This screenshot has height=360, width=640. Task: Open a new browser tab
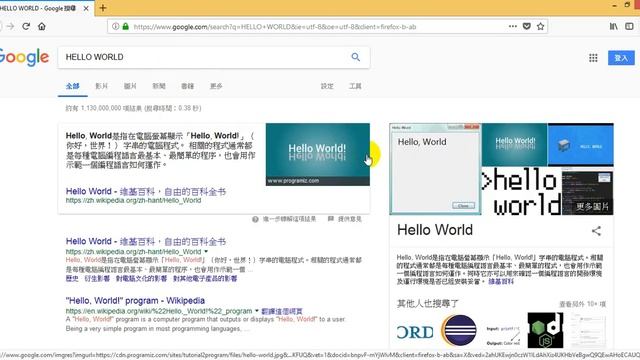pos(103,8)
